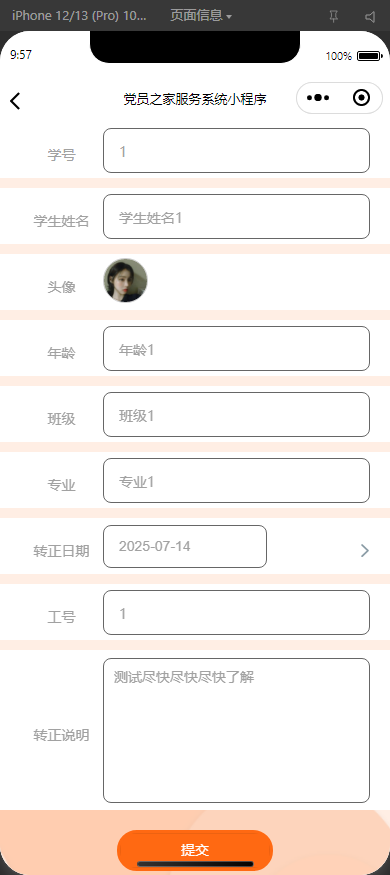This screenshot has width=390, height=875.
Task: Focus the 专业 input field
Action: tap(237, 480)
